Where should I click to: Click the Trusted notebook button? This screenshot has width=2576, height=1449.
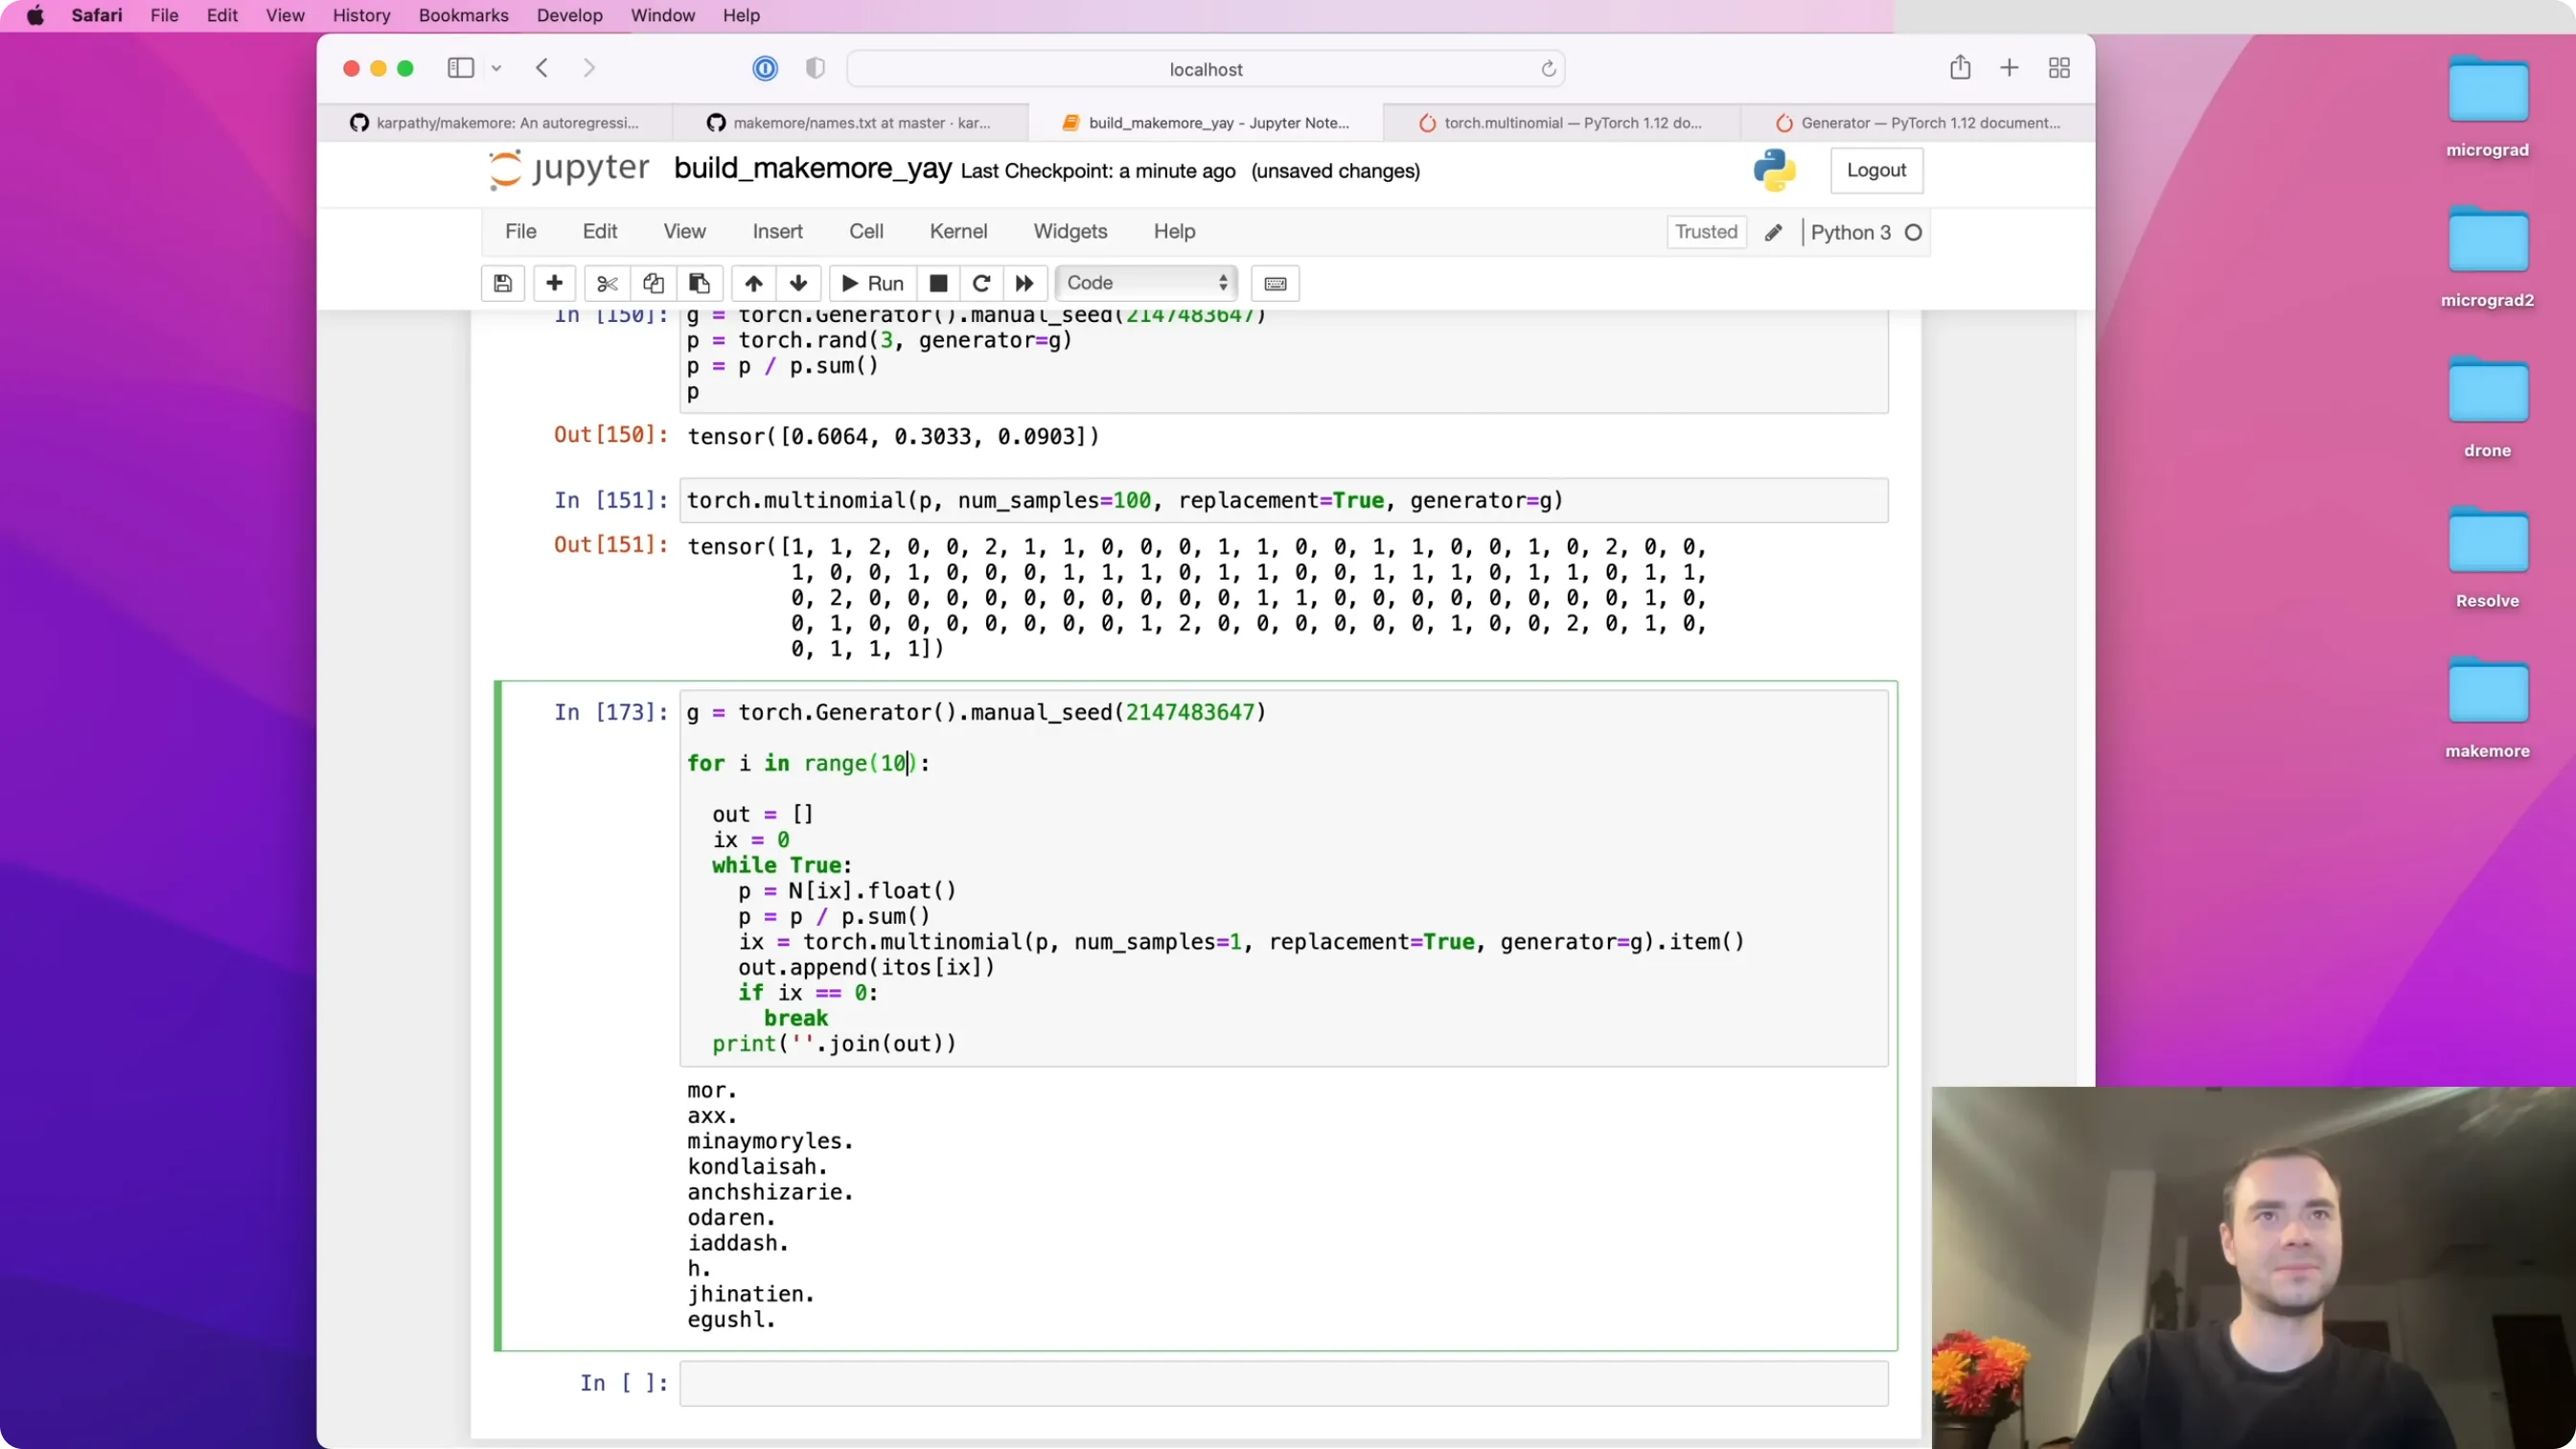1706,232
